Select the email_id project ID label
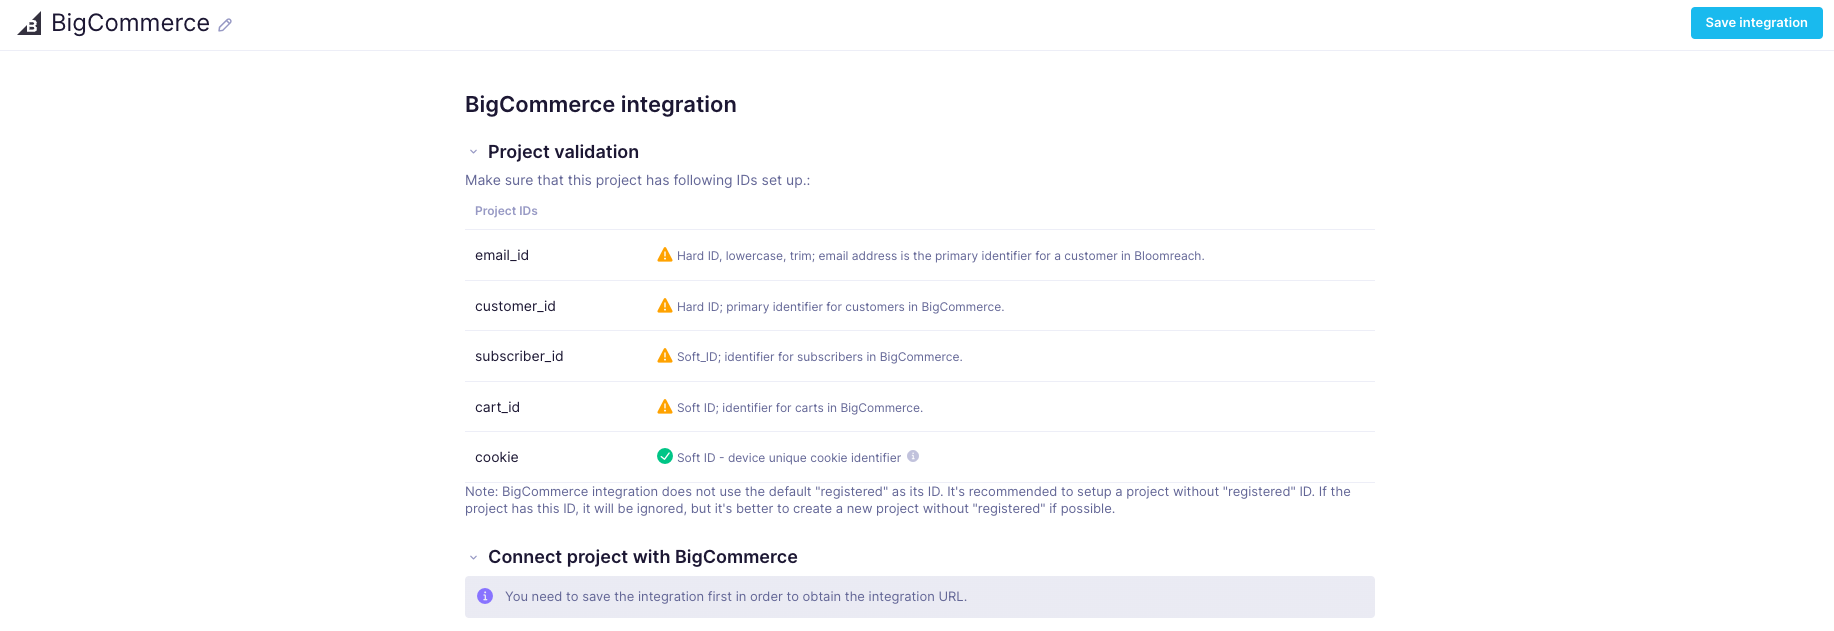 point(502,255)
